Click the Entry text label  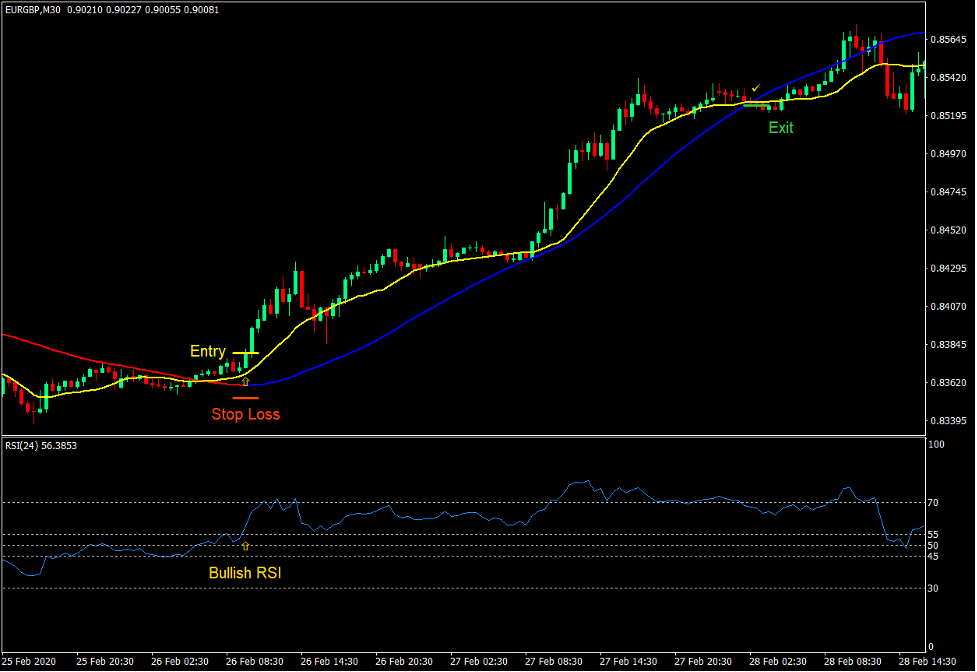(x=208, y=351)
